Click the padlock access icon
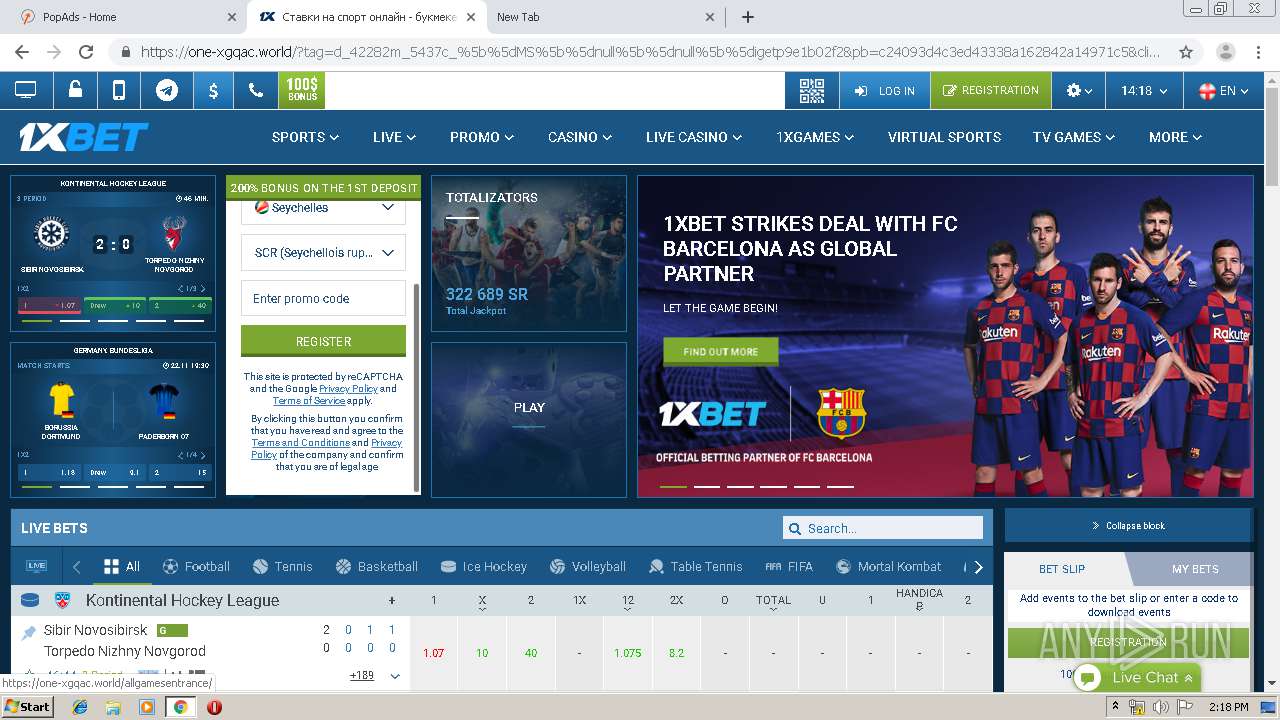Viewport: 1280px width, 720px height. point(75,90)
